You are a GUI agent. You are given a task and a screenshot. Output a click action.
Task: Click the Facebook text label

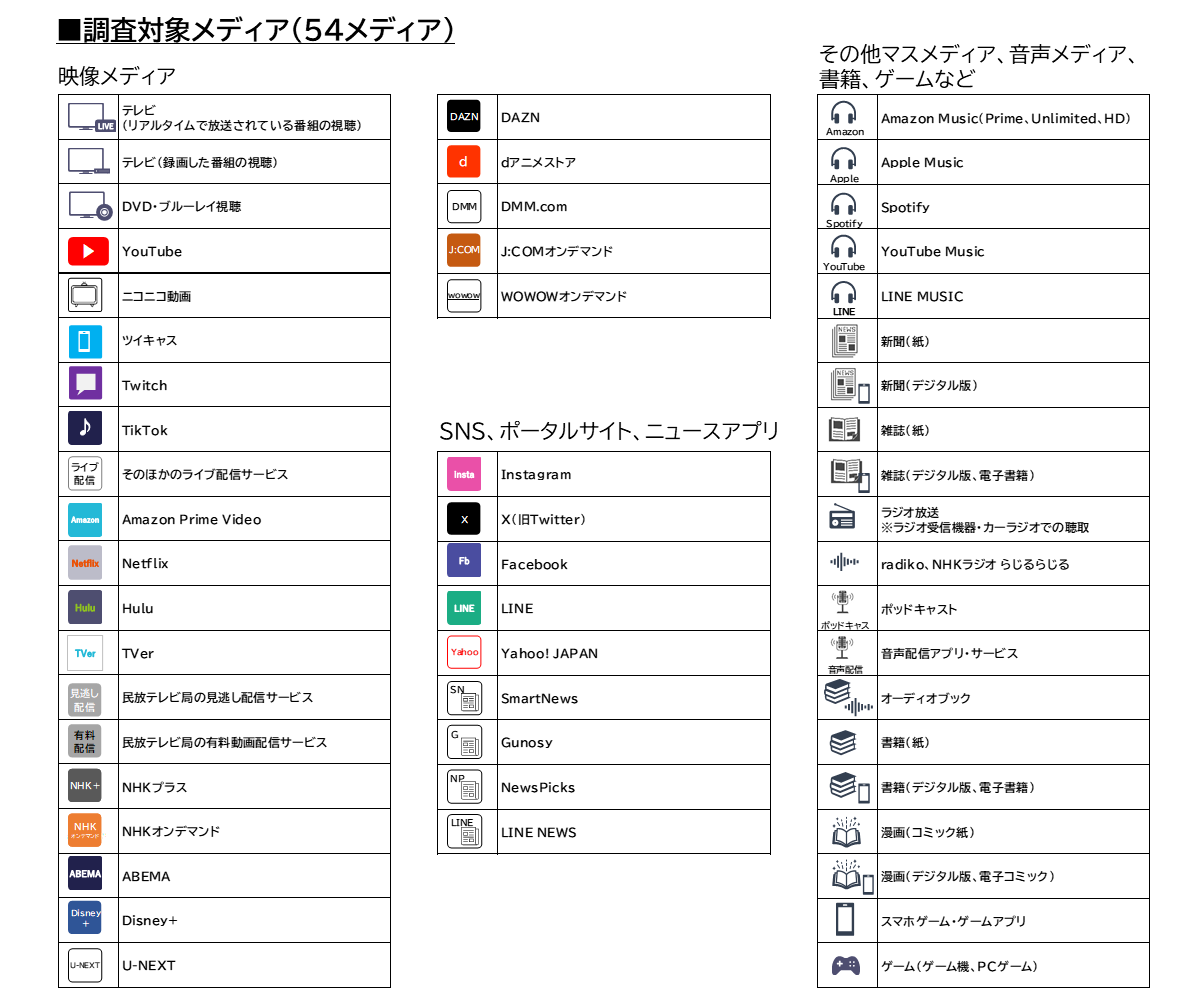534,564
